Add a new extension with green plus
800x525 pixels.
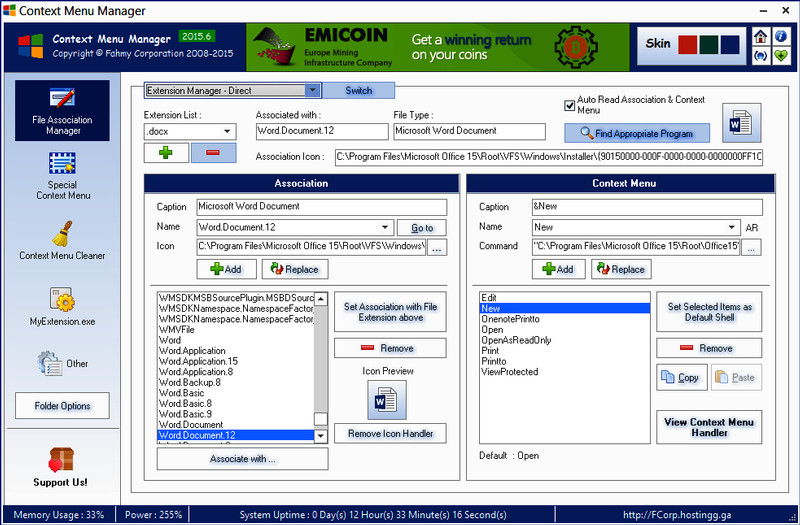[166, 153]
